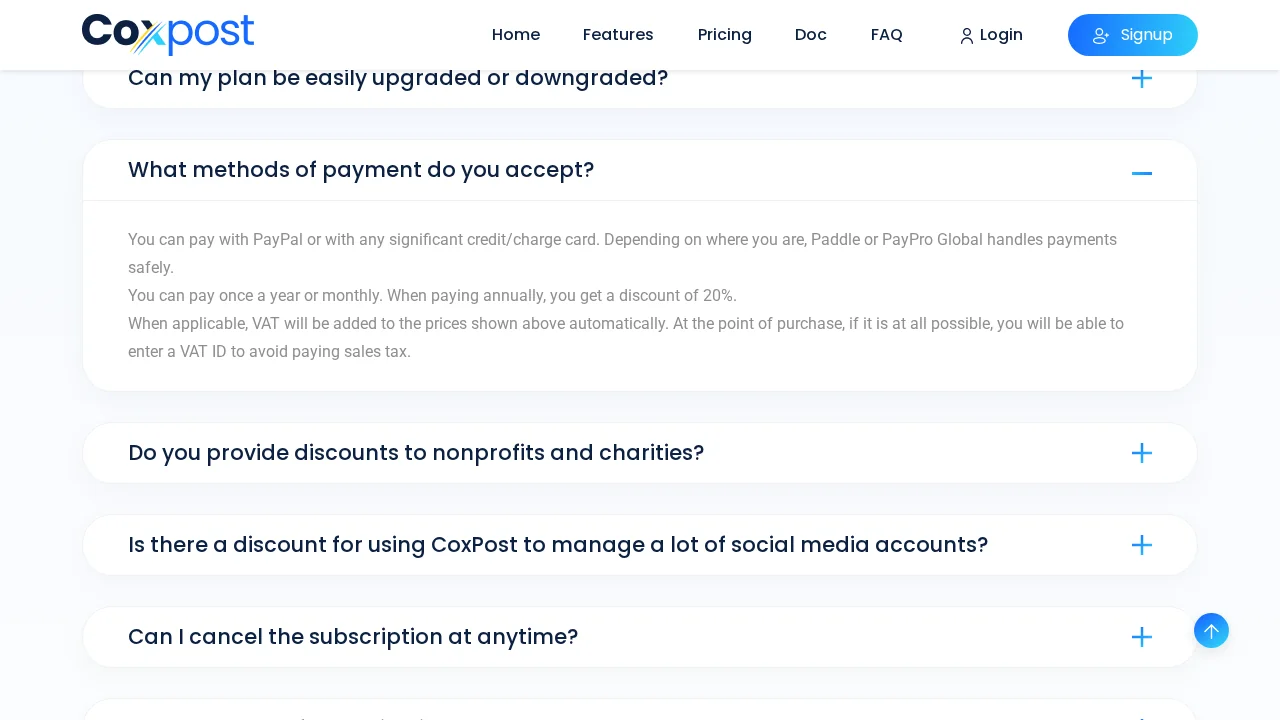The image size is (1280, 720).
Task: Open the Pricing page from the navigation
Action: tap(724, 35)
